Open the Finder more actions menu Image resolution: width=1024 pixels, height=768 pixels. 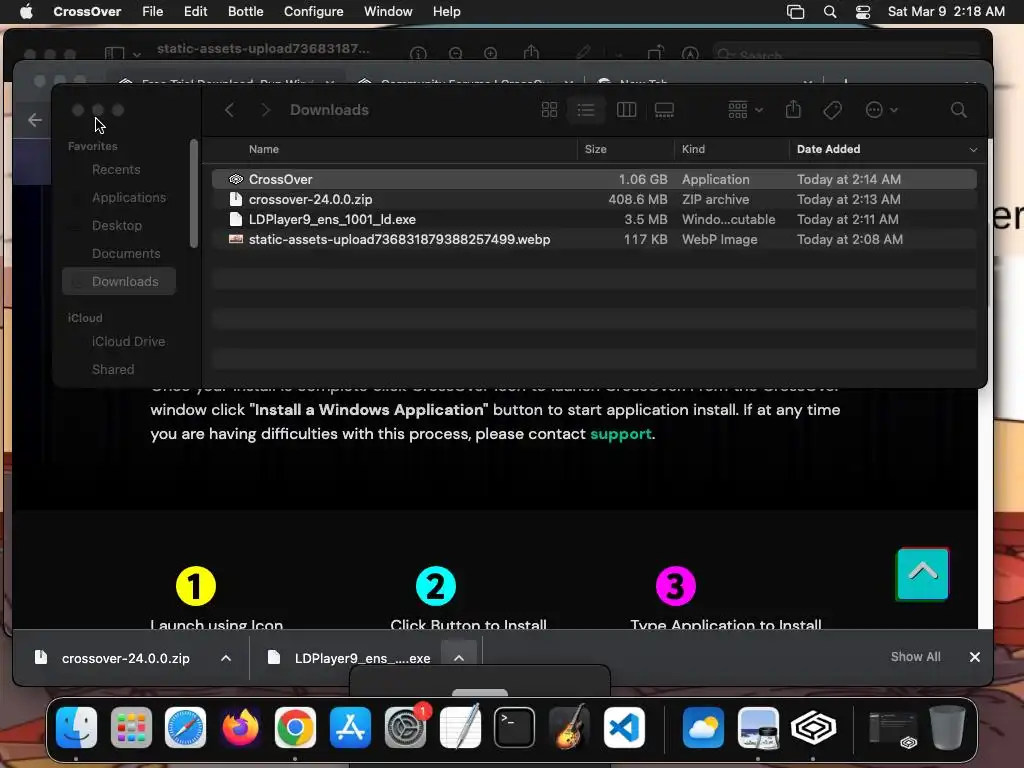[881, 110]
